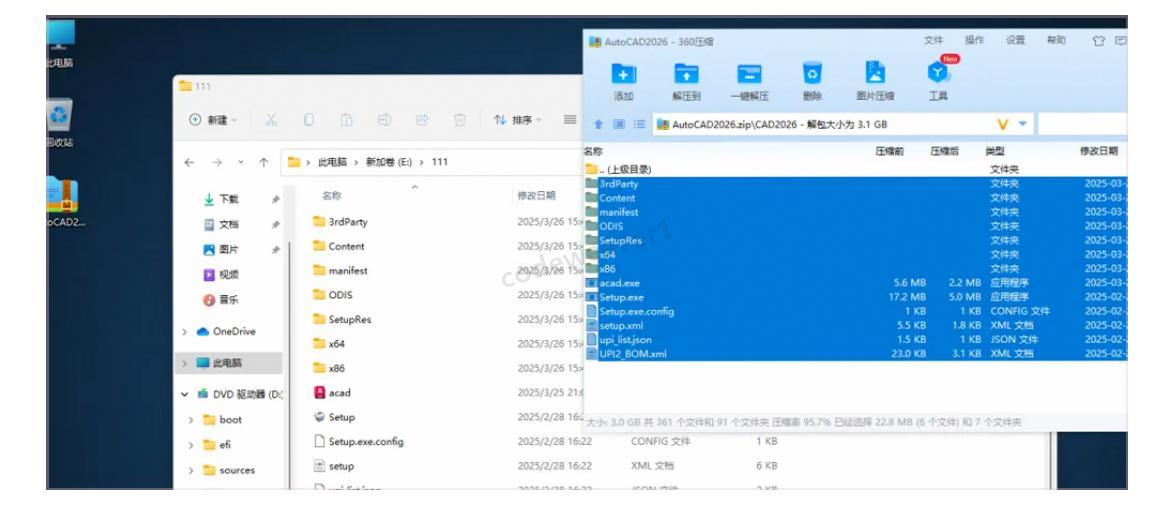1175x505 pixels.
Task: Sort archive list by 压缩后 column header
Action: point(944,151)
